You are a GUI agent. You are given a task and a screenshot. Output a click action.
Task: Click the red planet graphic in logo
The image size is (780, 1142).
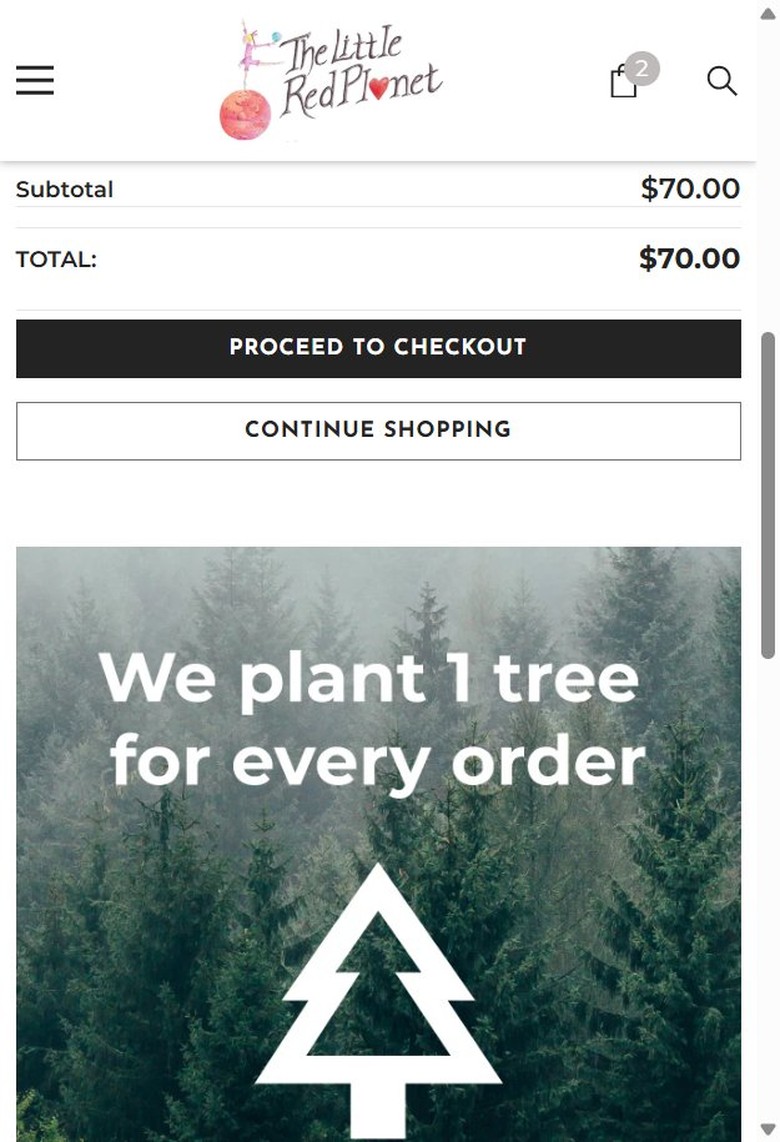[245, 114]
